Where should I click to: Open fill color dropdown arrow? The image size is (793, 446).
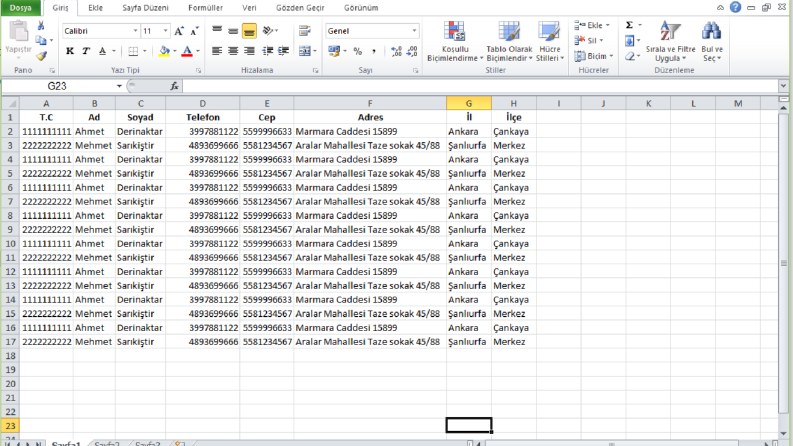pyautogui.click(x=174, y=51)
